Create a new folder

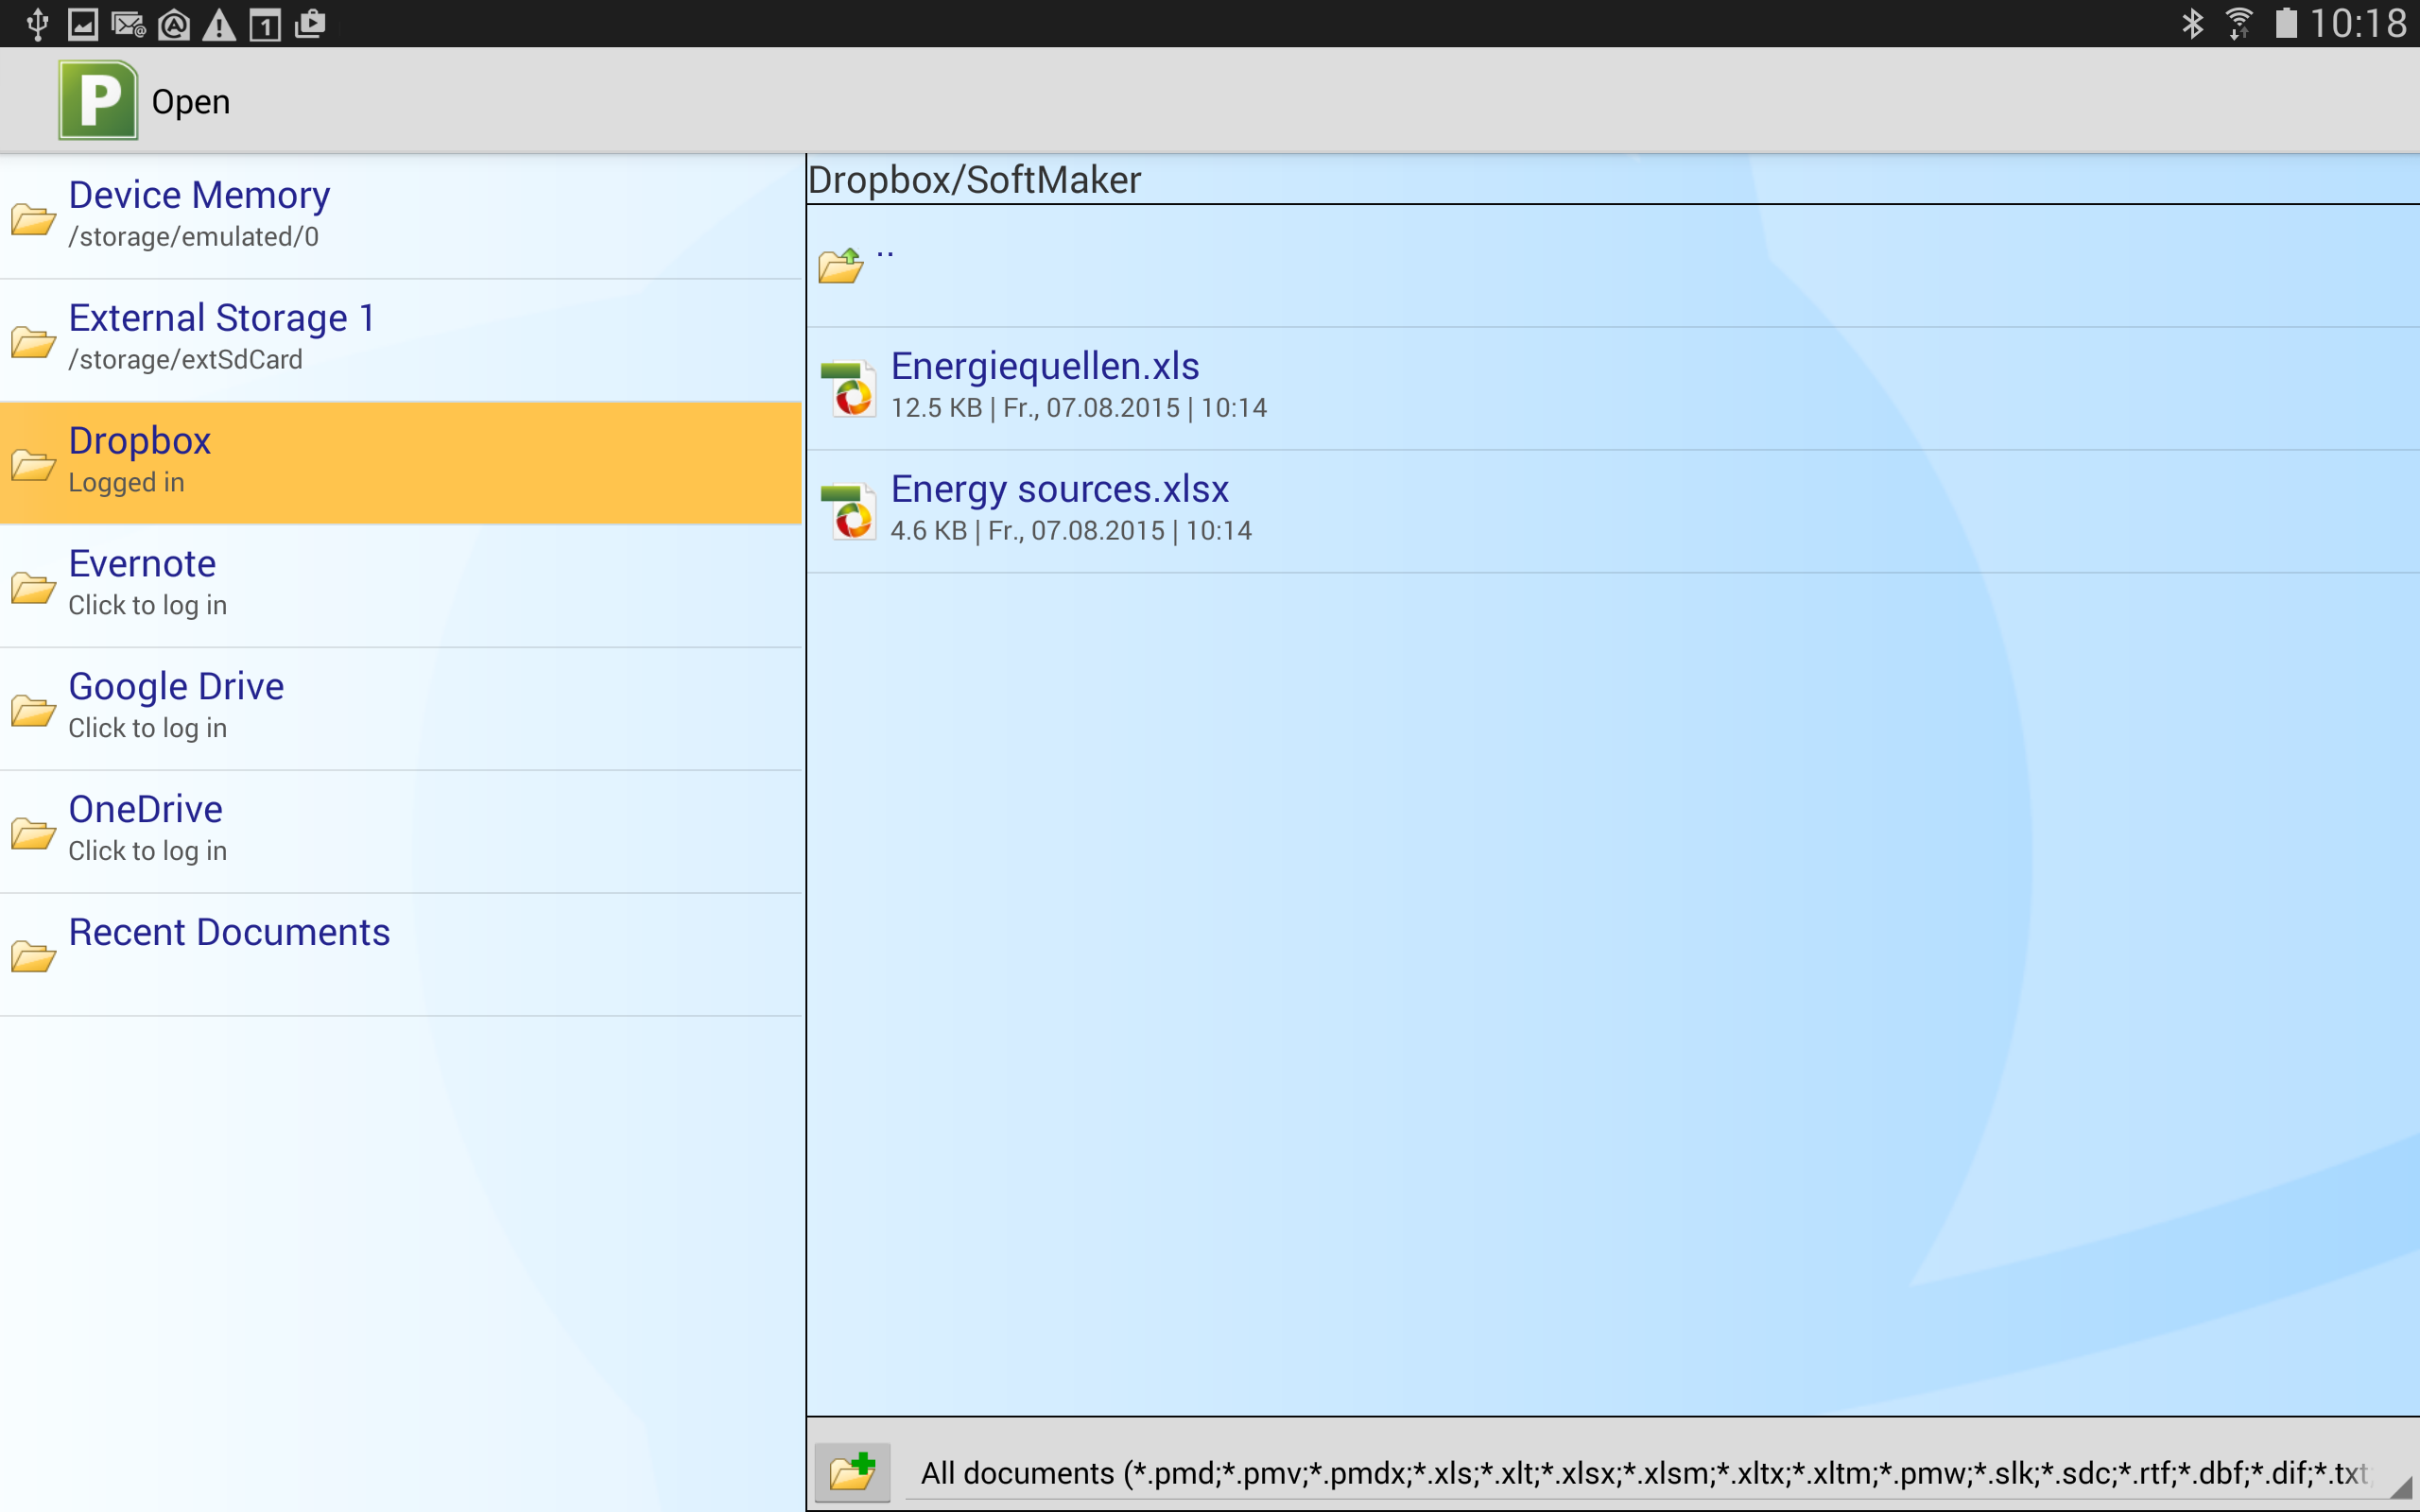pos(852,1471)
